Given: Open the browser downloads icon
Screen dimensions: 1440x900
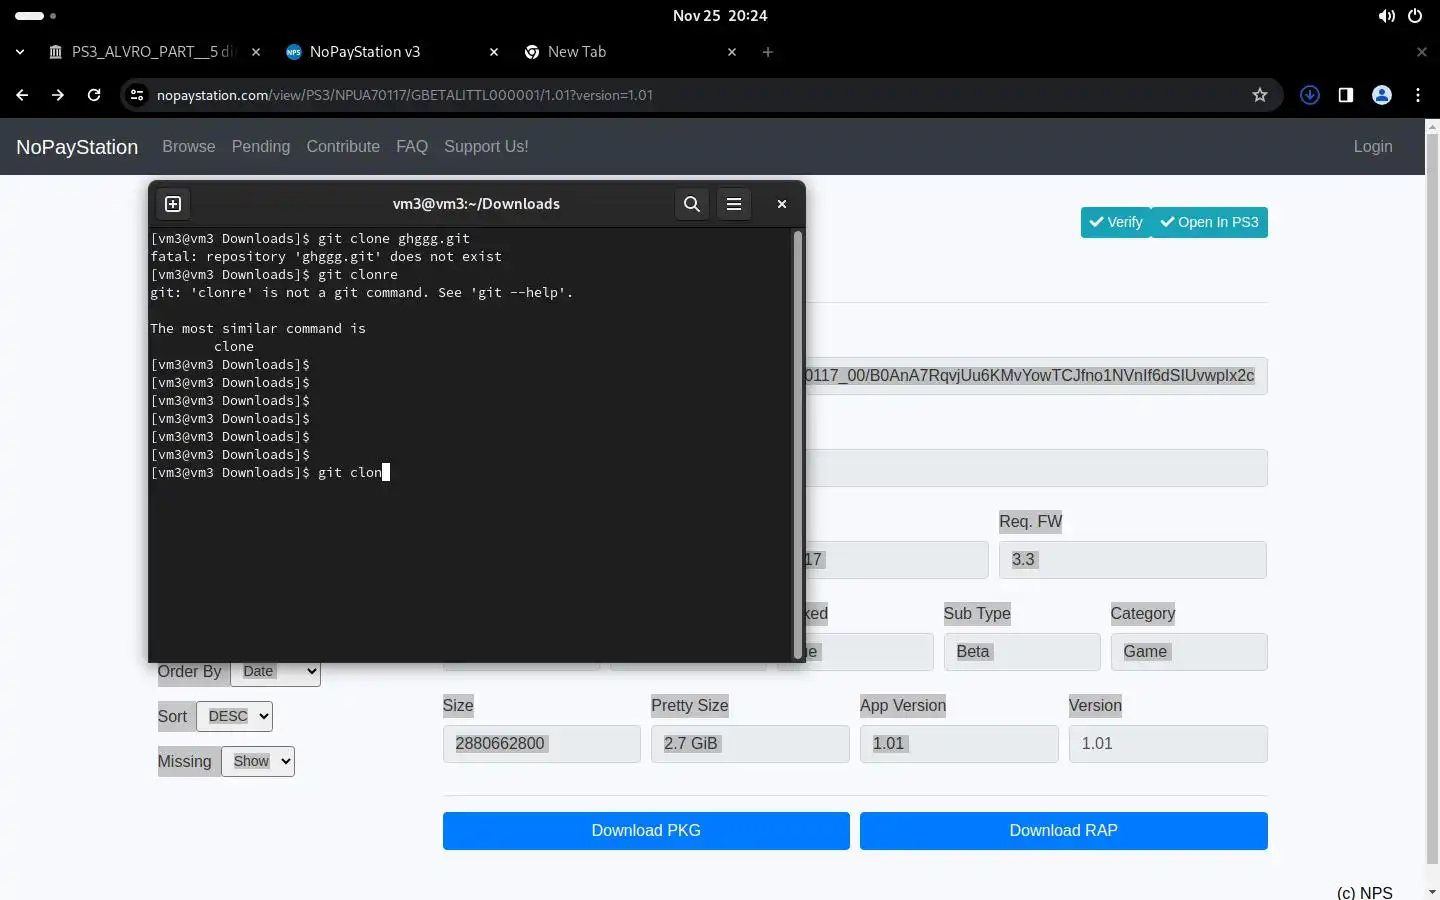Looking at the screenshot, I should 1310,95.
